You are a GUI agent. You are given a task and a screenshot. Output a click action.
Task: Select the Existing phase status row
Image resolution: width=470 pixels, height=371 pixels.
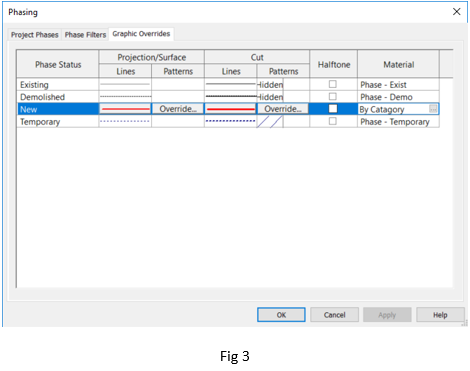coord(58,84)
